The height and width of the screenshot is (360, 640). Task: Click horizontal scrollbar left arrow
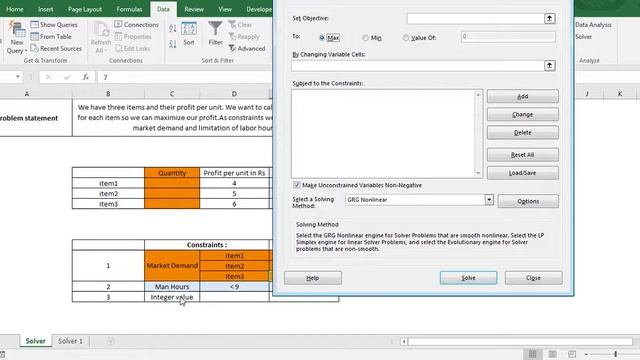pos(404,341)
